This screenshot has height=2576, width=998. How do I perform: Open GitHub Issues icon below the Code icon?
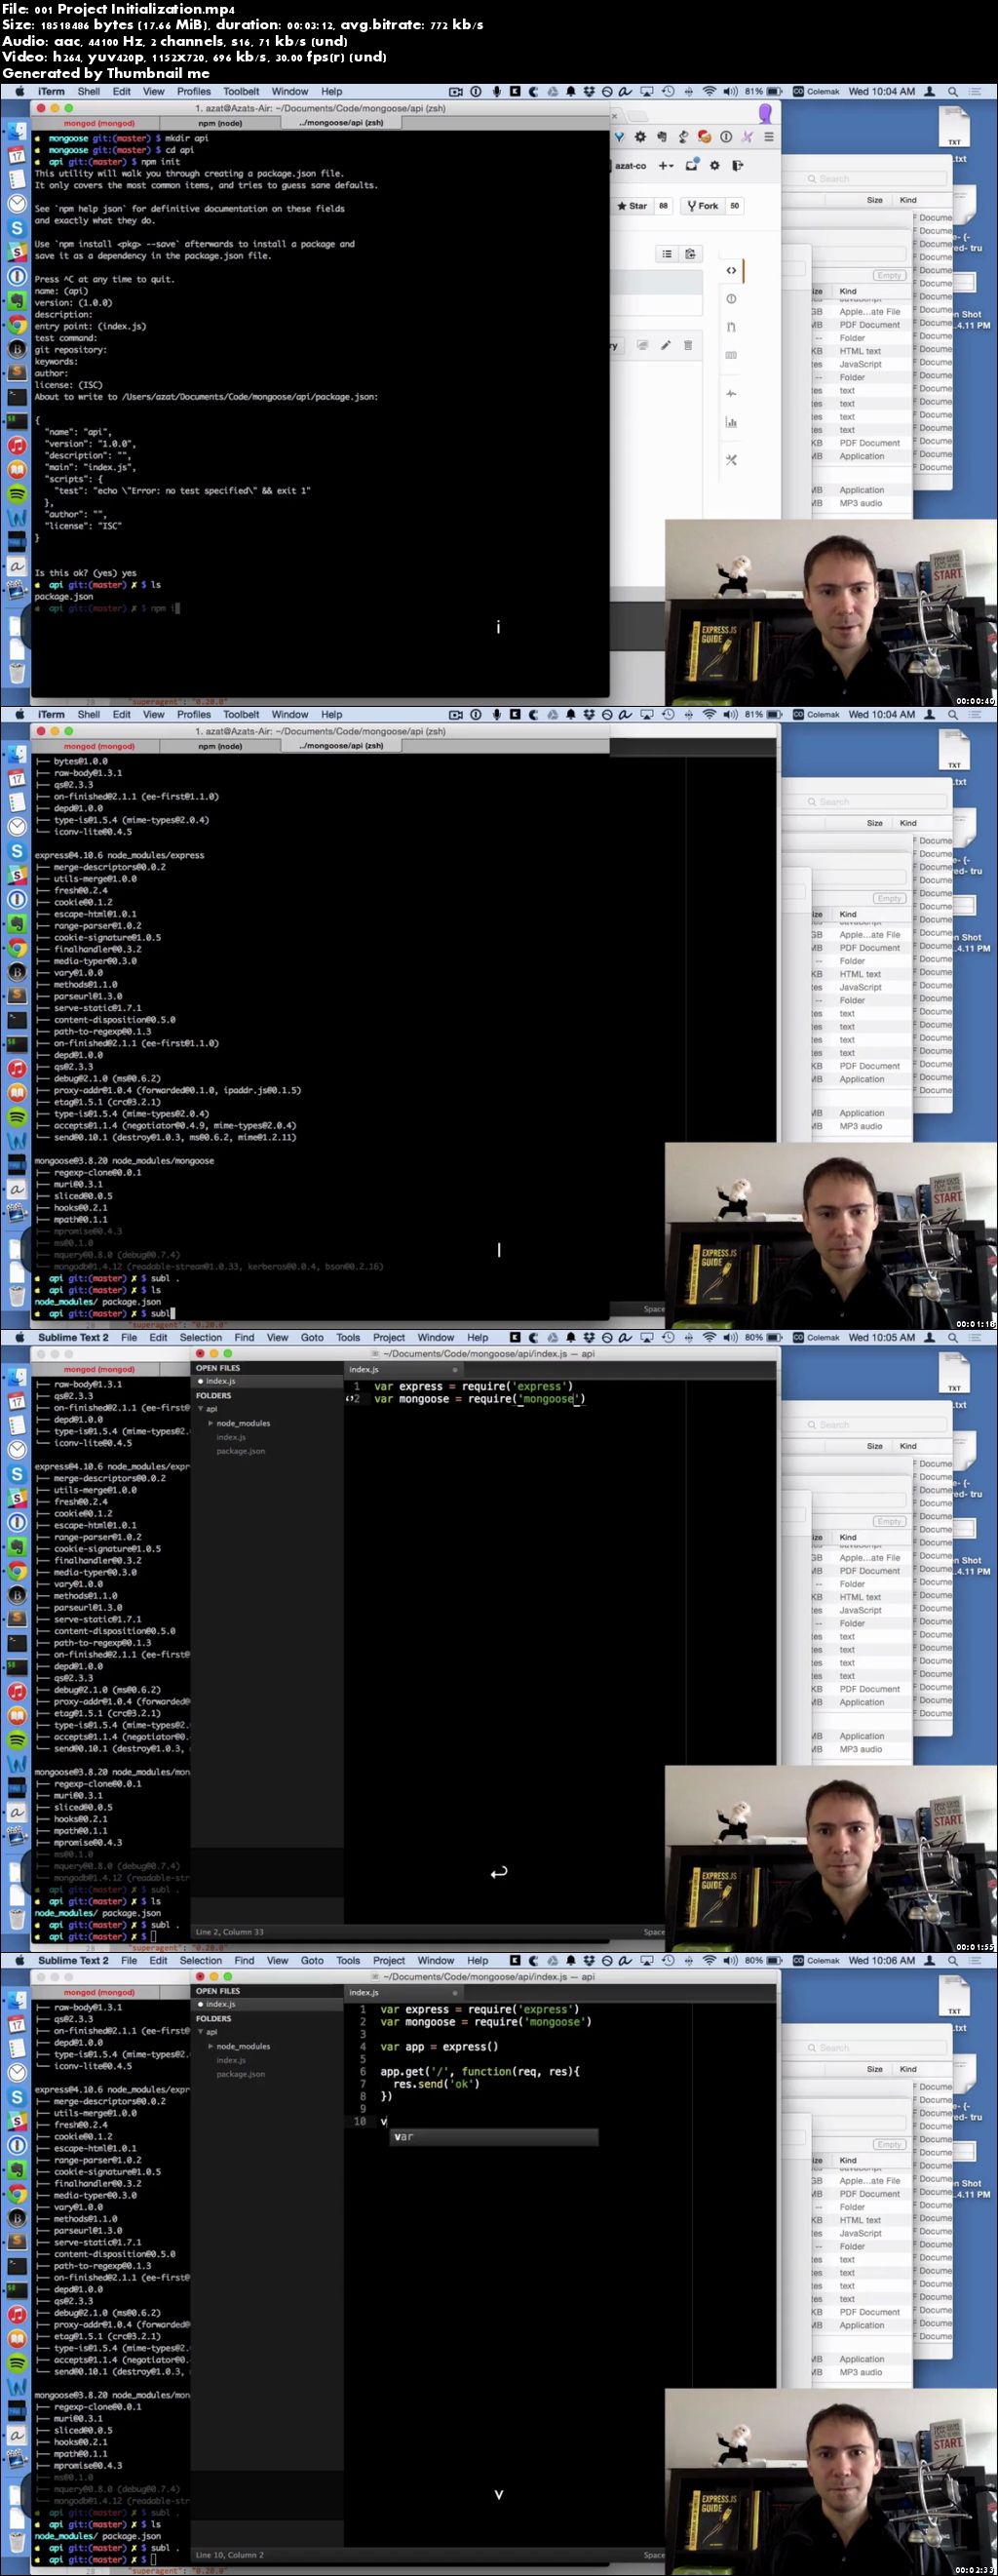[x=731, y=299]
